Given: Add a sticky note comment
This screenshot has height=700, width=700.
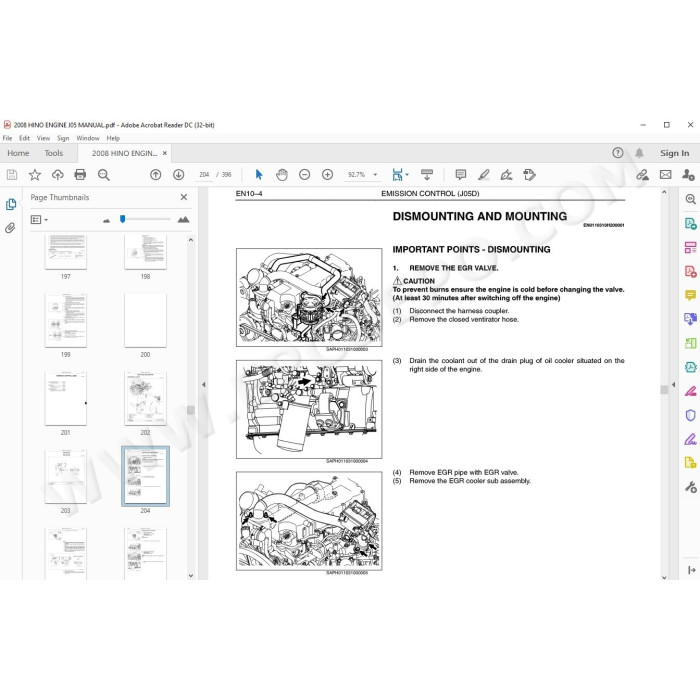Looking at the screenshot, I should pyautogui.click(x=461, y=175).
